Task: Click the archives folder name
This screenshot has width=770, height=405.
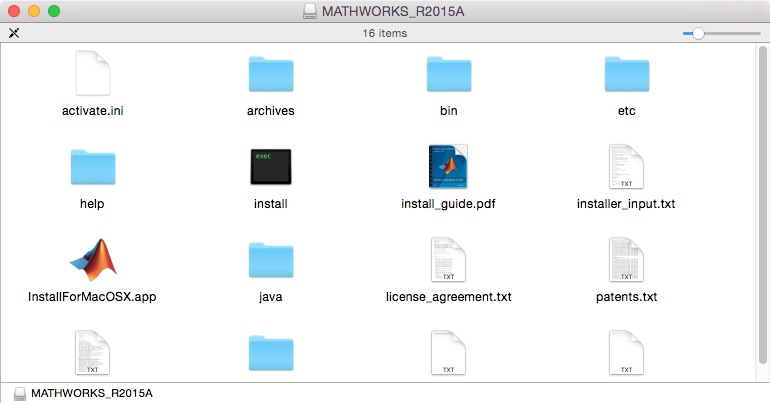Action: pyautogui.click(x=271, y=111)
